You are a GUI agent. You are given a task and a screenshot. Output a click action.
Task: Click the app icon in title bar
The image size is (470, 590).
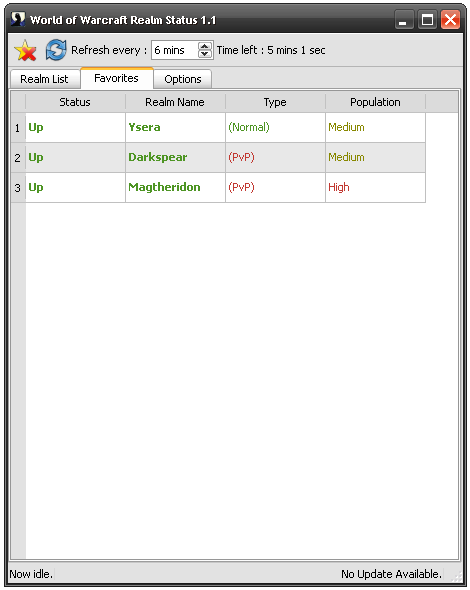pyautogui.click(x=18, y=19)
